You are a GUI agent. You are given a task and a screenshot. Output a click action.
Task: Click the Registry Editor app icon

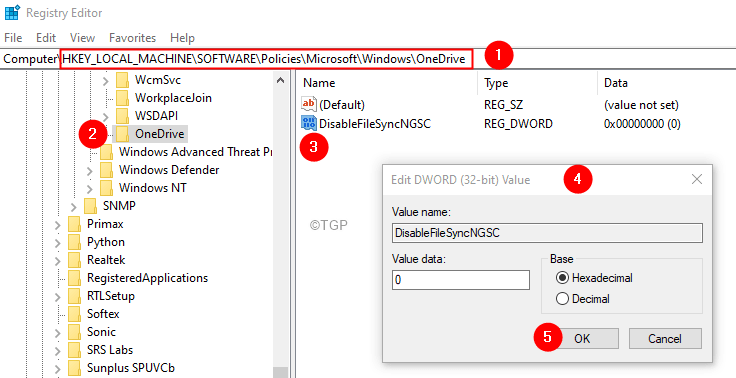(x=12, y=13)
